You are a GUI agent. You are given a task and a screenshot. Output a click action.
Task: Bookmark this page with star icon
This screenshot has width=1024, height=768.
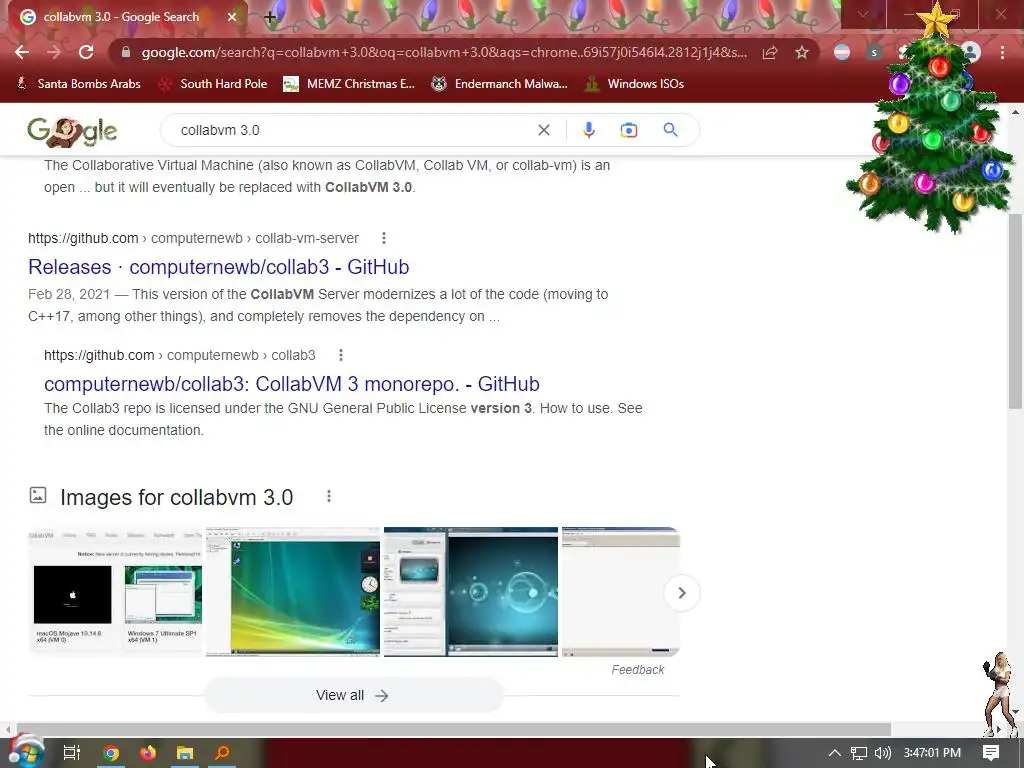[x=802, y=52]
